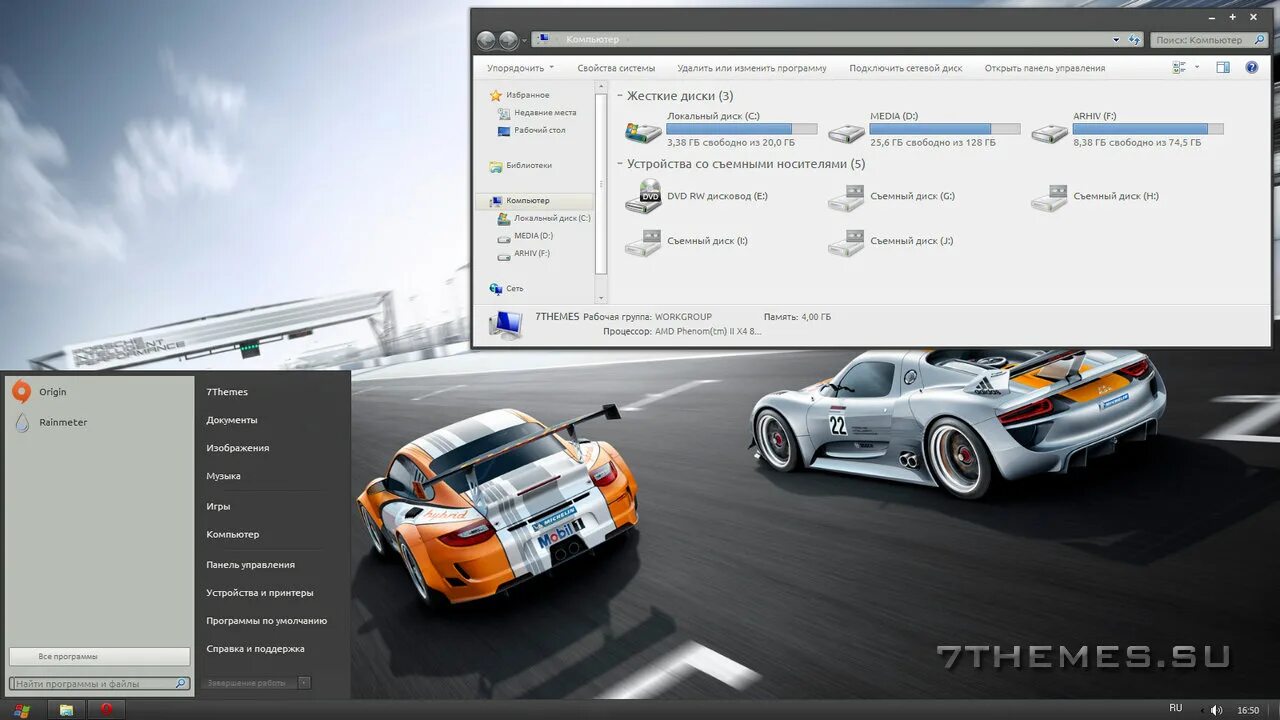The image size is (1280, 720).
Task: Click the Windows Start orb
Action: click(x=21, y=710)
